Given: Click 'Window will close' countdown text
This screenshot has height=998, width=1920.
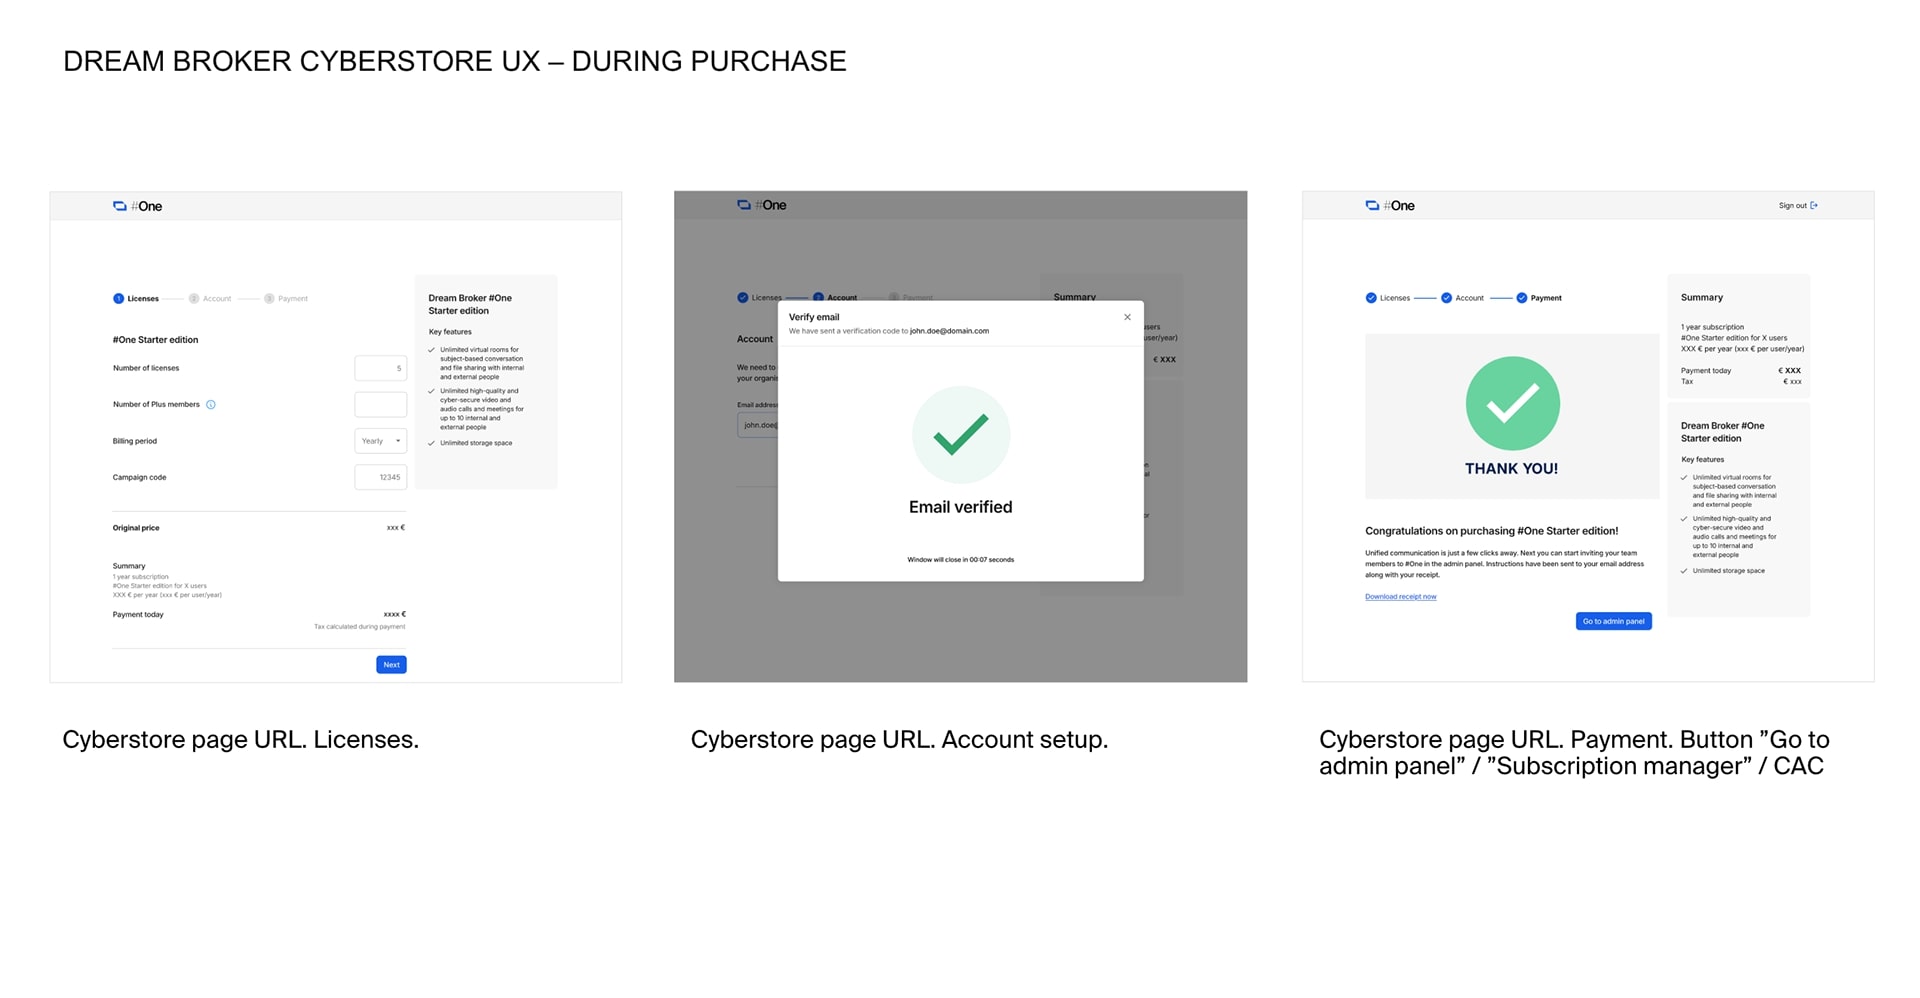Looking at the screenshot, I should pyautogui.click(x=960, y=560).
